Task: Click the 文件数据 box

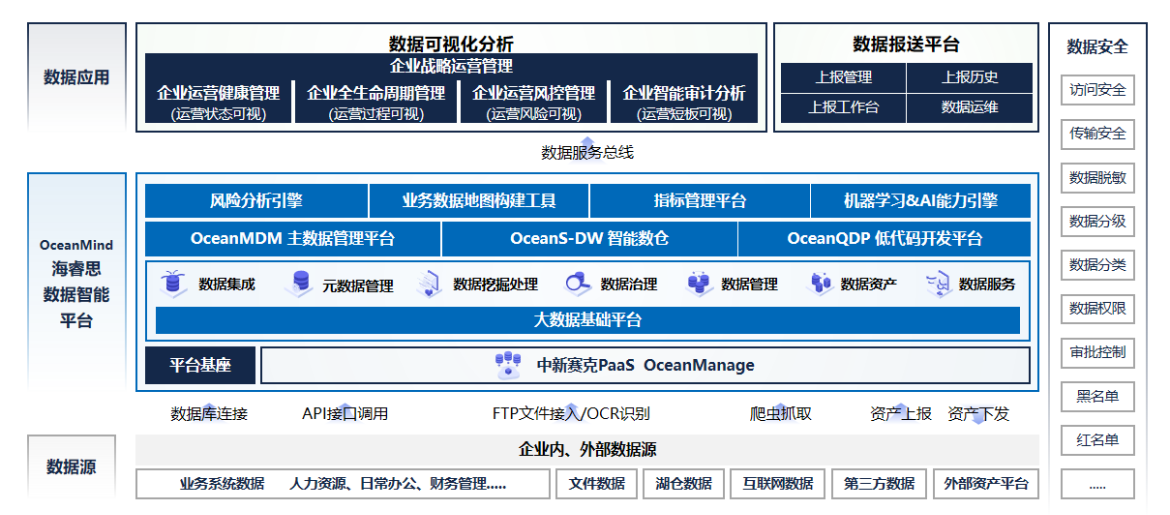Action: click(596, 484)
